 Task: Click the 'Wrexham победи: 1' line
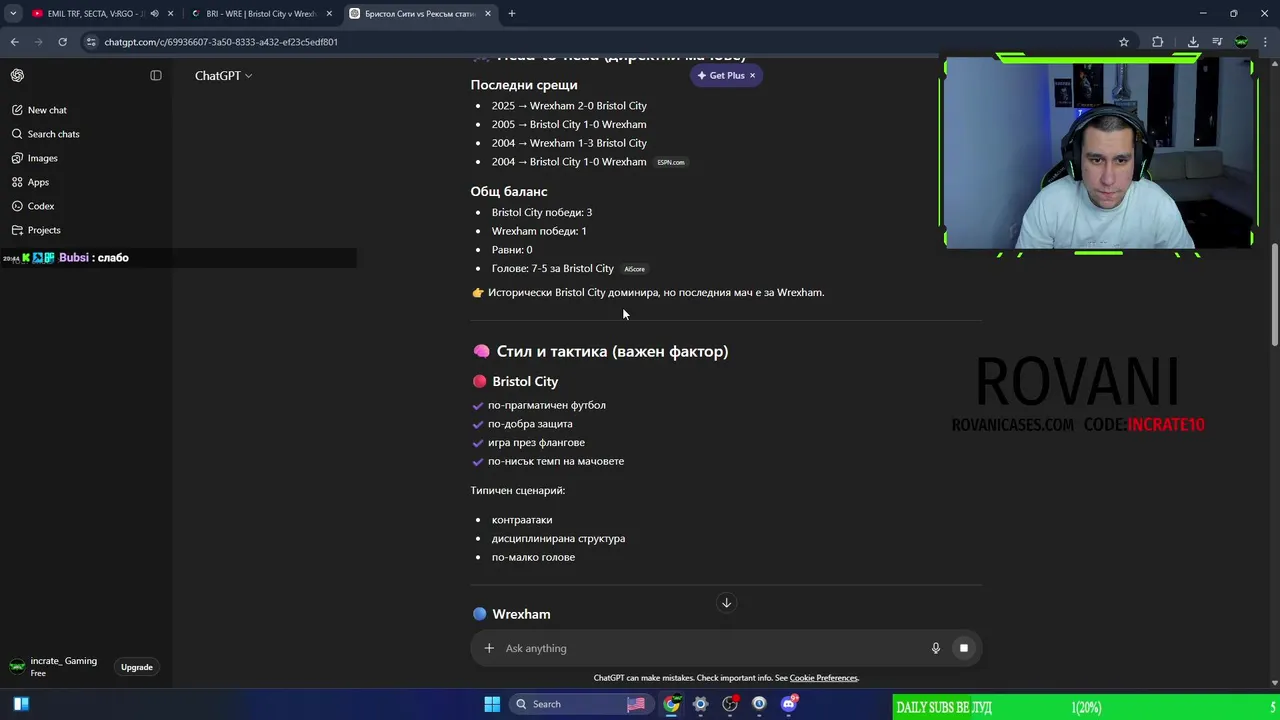(x=539, y=231)
